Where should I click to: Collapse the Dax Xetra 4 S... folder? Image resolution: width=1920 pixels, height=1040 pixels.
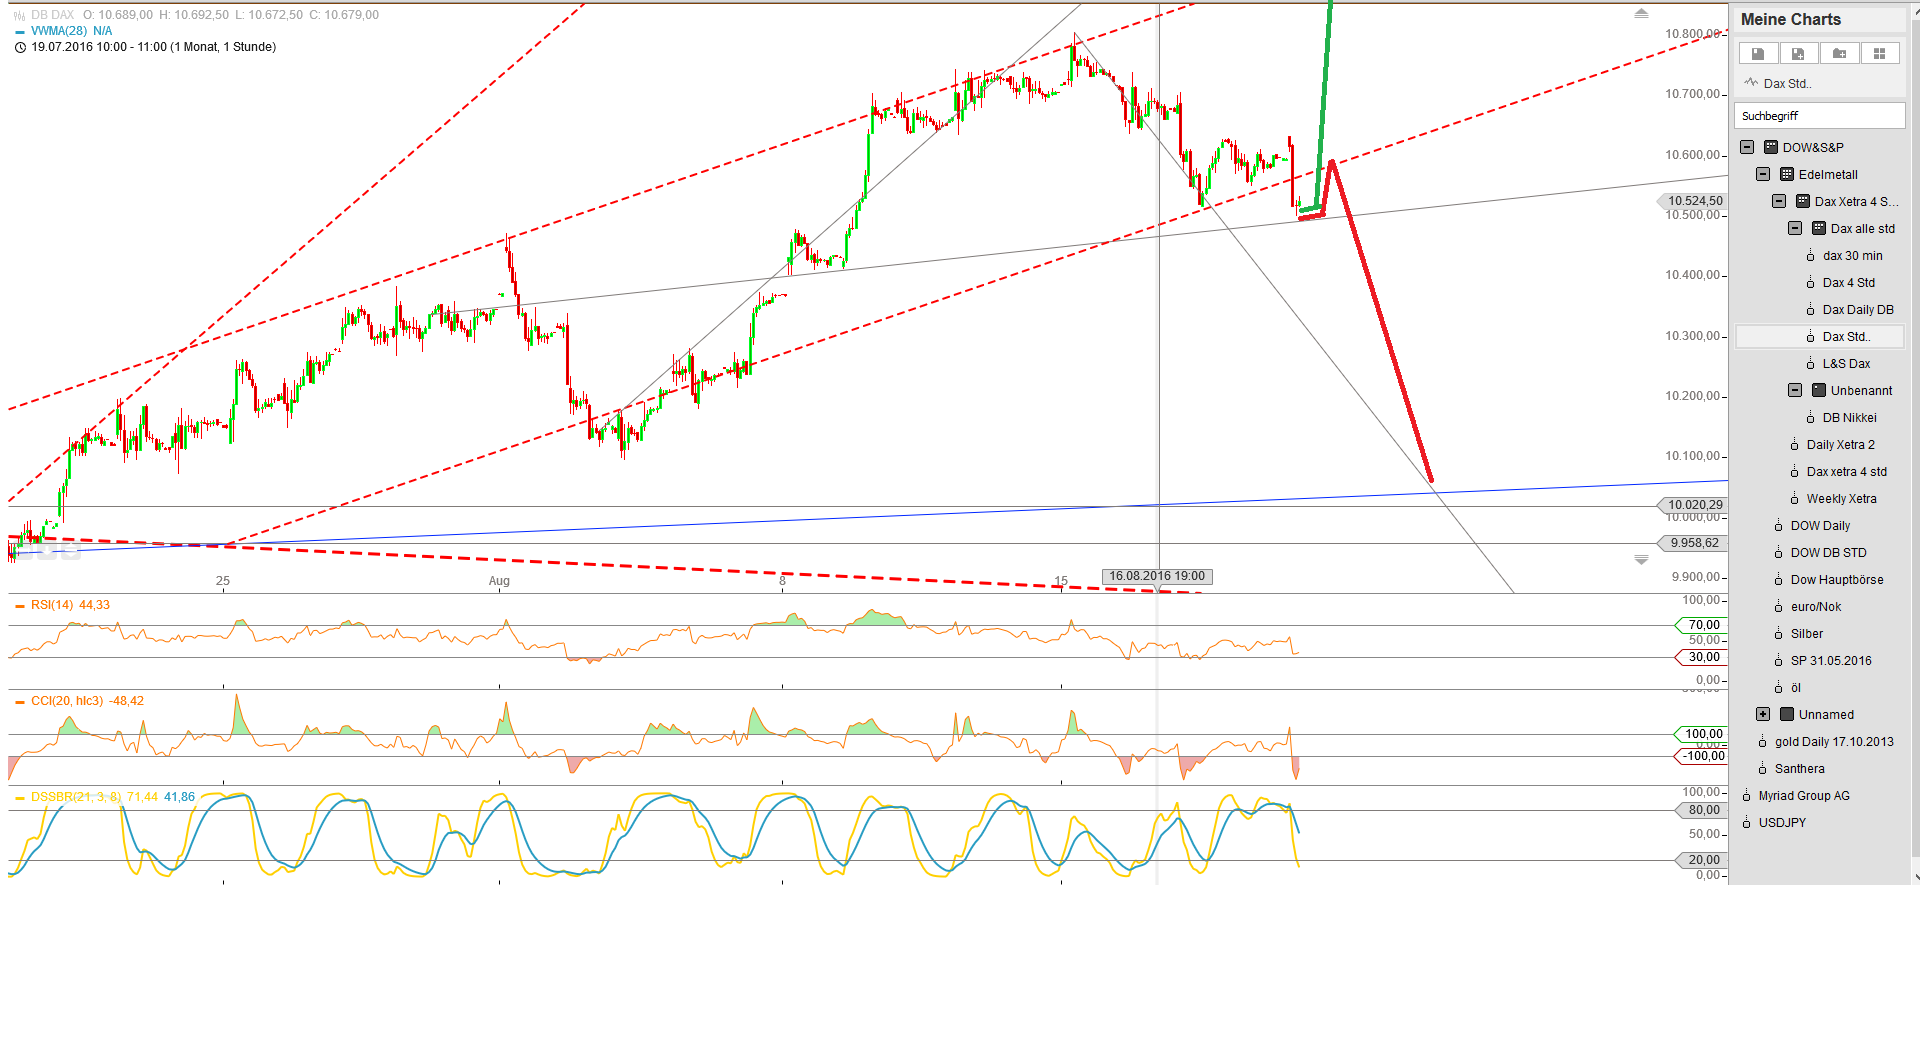click(x=1779, y=201)
